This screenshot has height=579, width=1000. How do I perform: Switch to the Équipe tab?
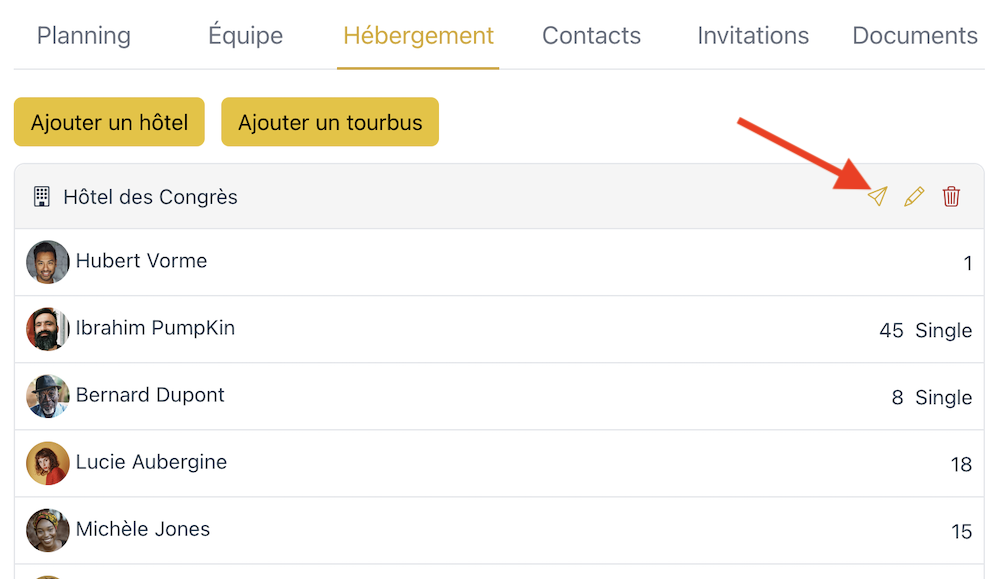click(x=246, y=35)
